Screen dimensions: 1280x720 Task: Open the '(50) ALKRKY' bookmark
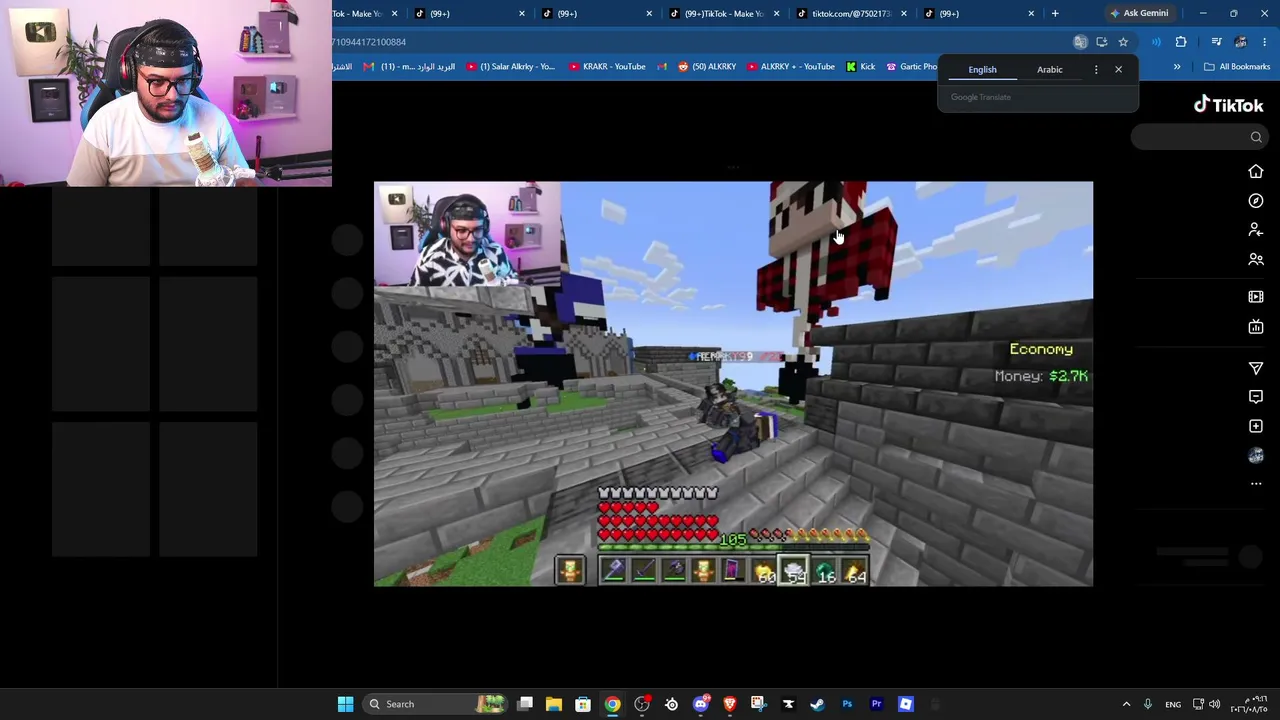click(707, 67)
